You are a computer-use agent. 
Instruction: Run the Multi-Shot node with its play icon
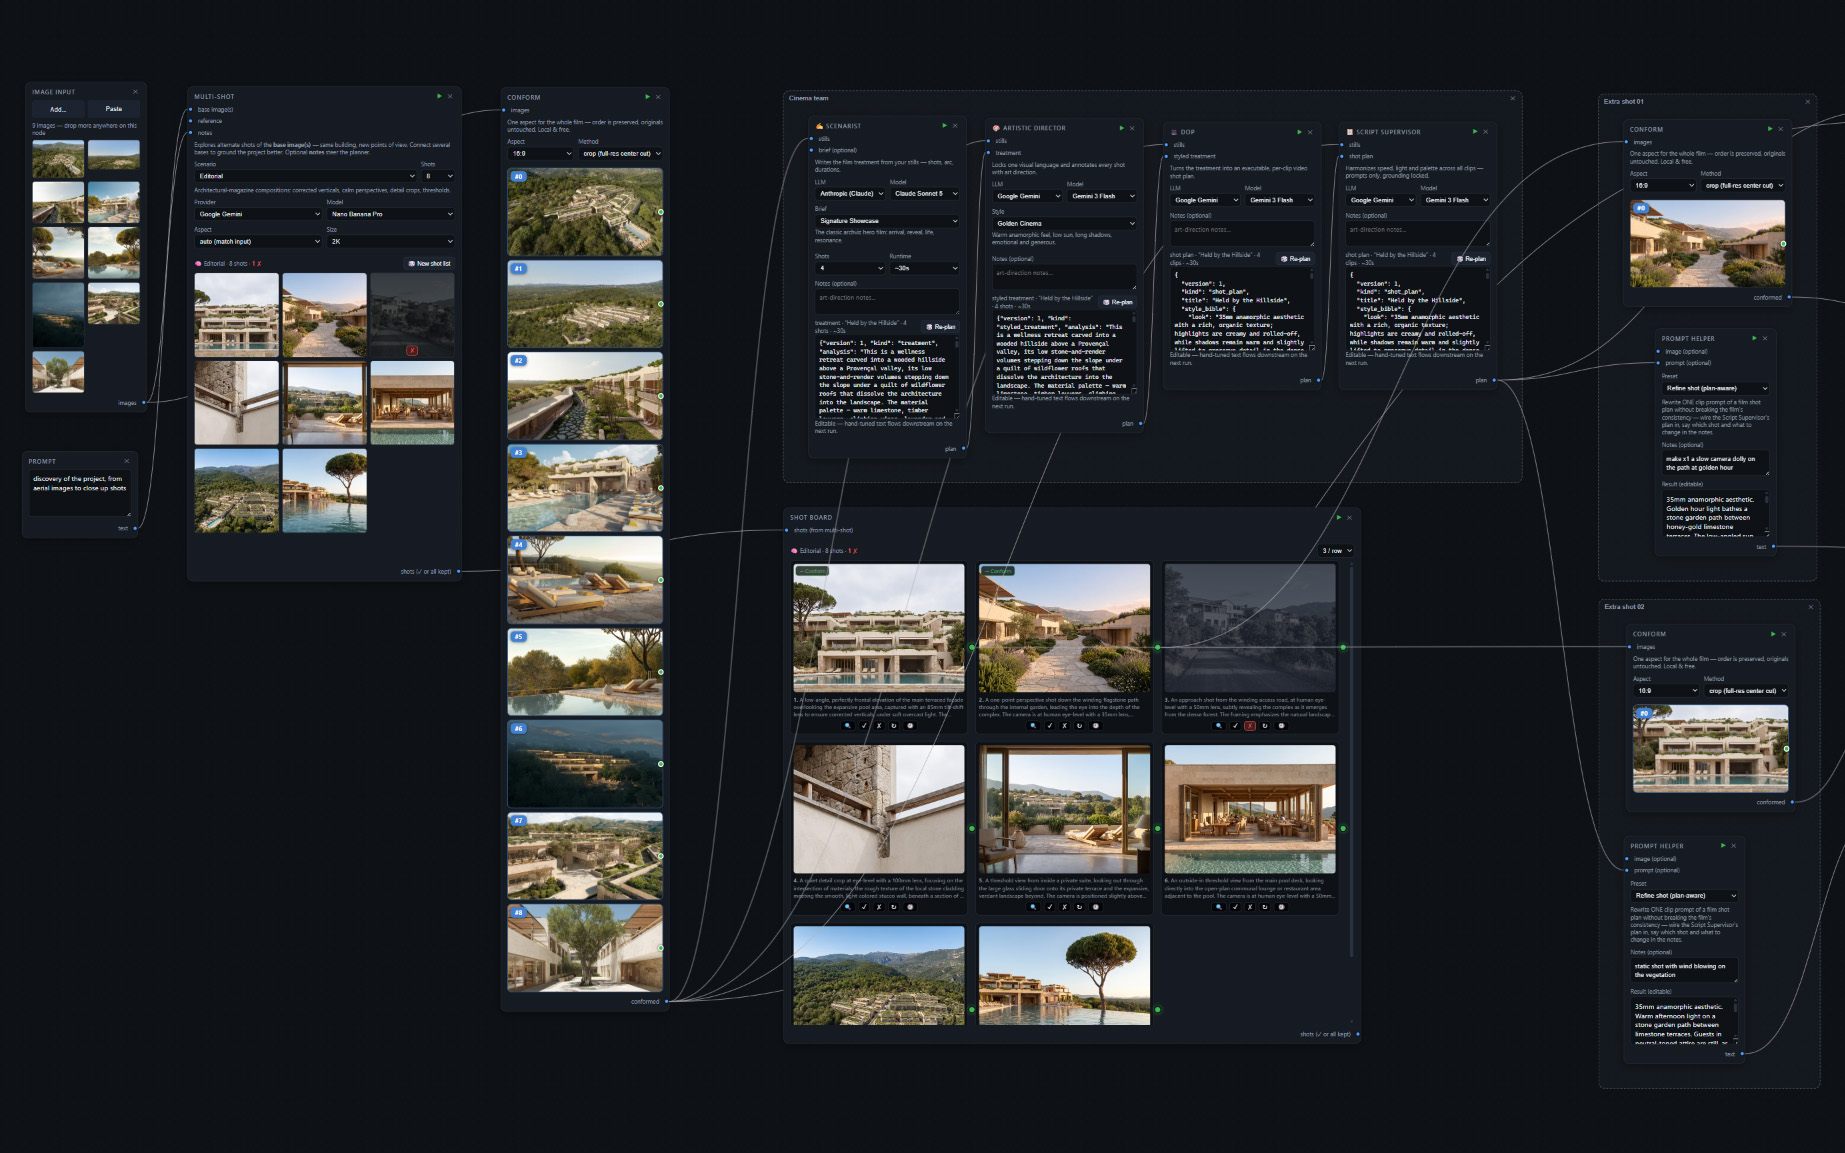point(439,96)
